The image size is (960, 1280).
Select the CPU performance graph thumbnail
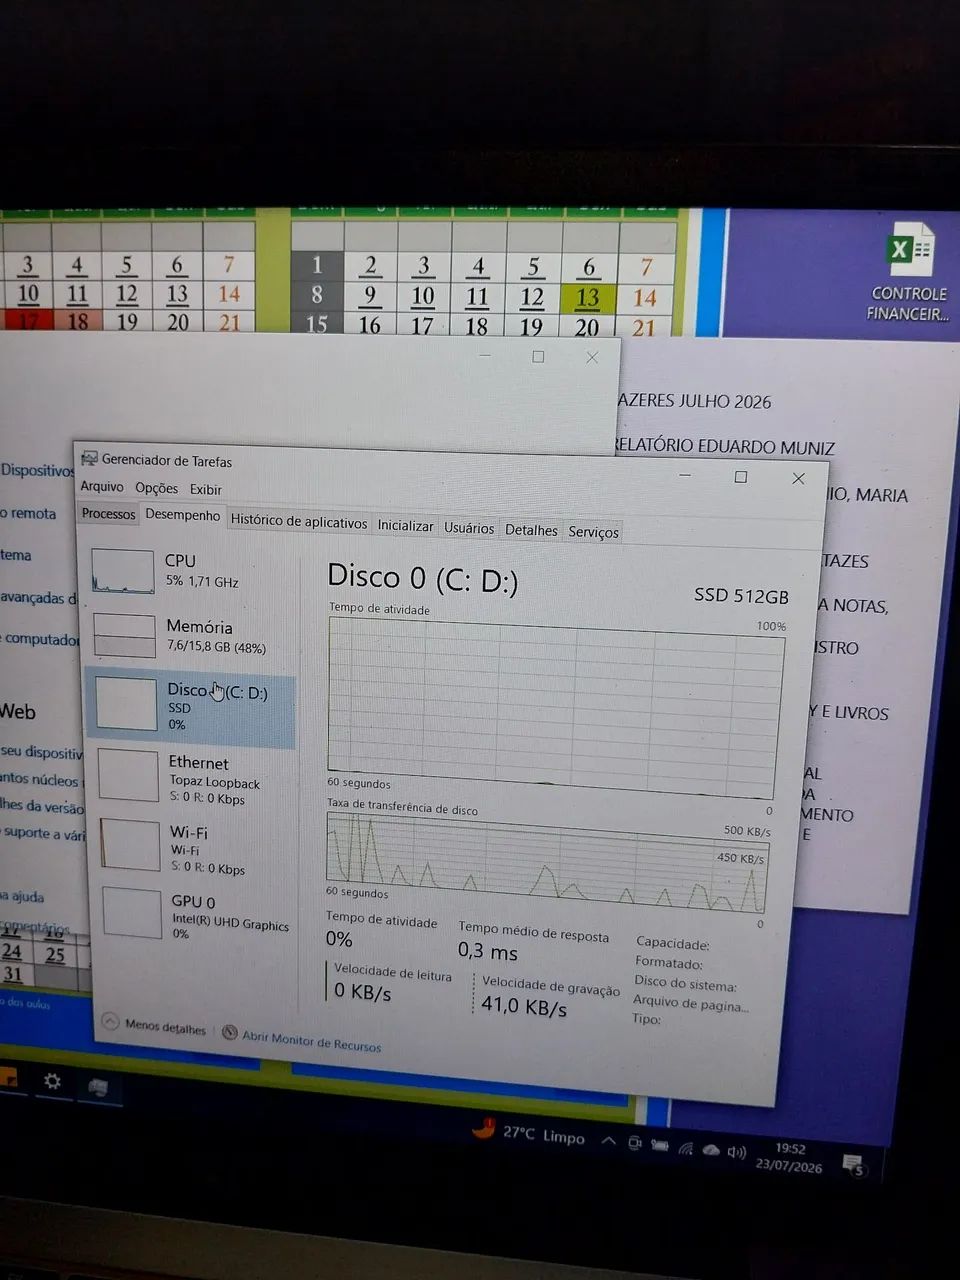coord(123,571)
